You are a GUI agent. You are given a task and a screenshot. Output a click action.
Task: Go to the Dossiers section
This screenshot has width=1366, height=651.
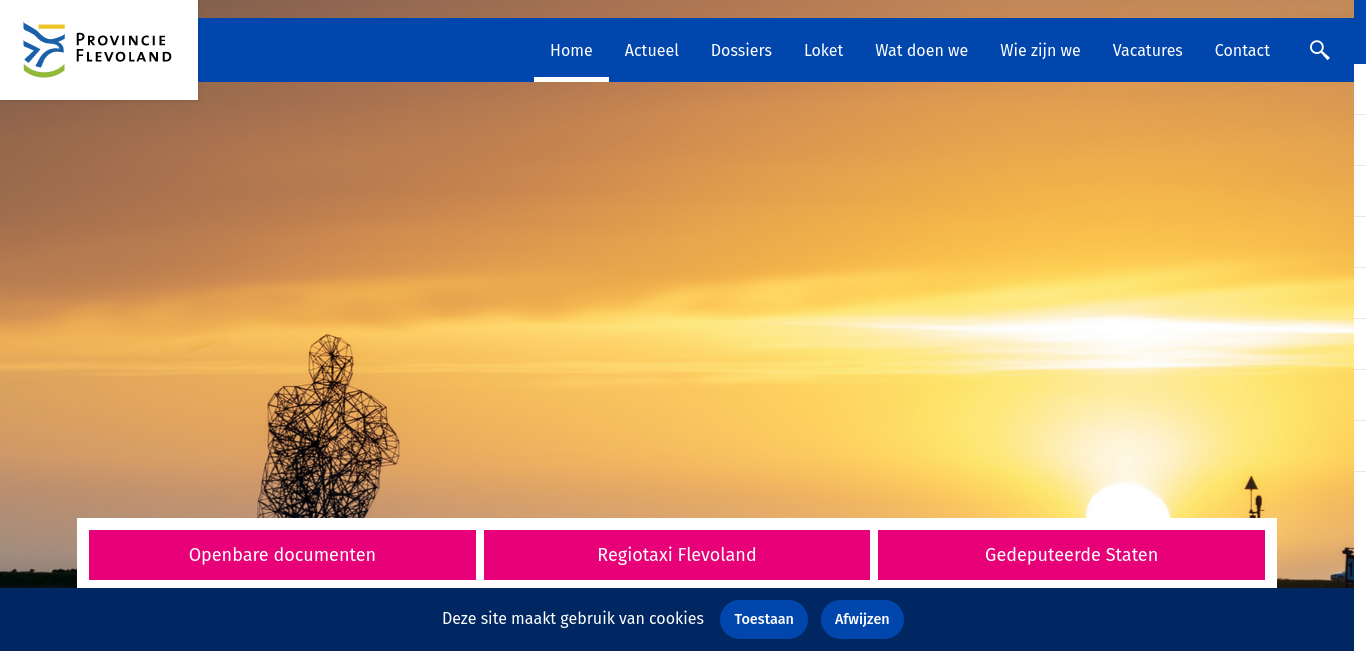pyautogui.click(x=741, y=50)
